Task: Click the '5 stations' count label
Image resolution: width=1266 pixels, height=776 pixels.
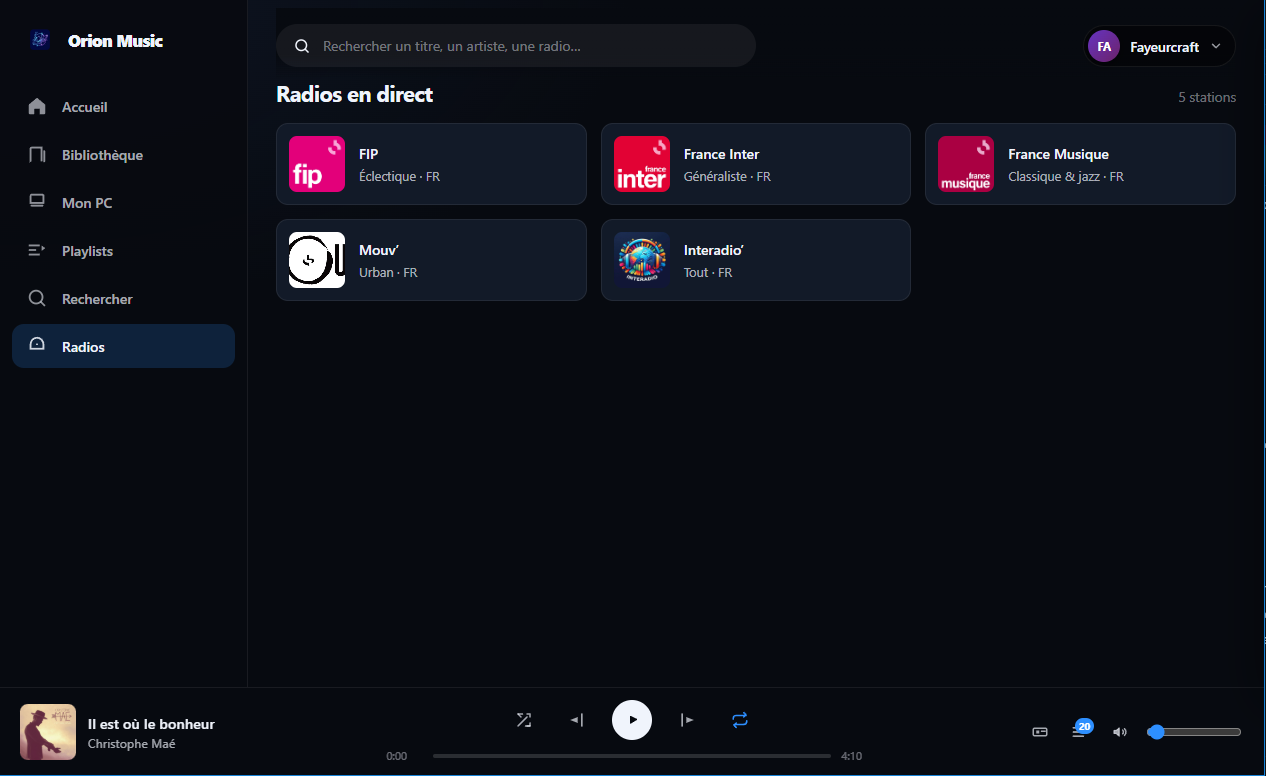Action: click(x=1207, y=97)
